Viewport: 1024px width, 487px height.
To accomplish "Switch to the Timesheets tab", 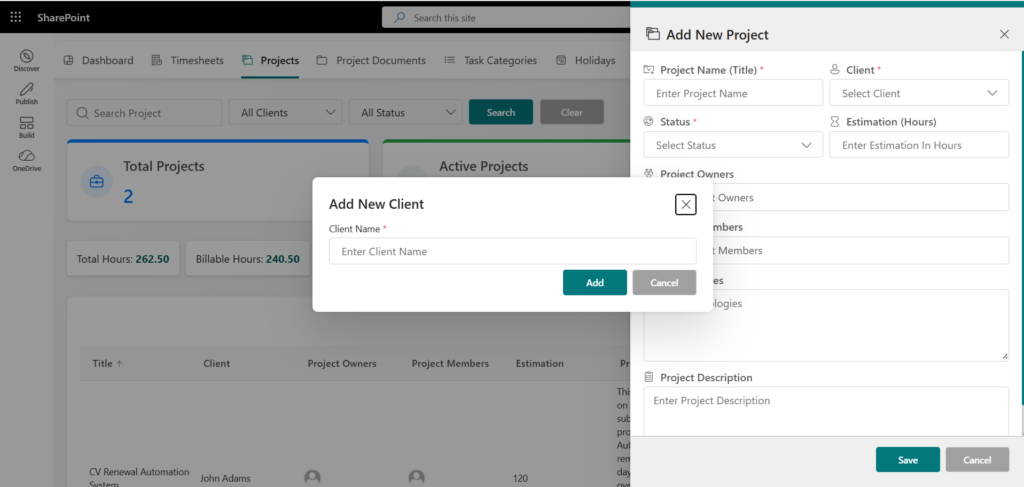I will pyautogui.click(x=187, y=60).
